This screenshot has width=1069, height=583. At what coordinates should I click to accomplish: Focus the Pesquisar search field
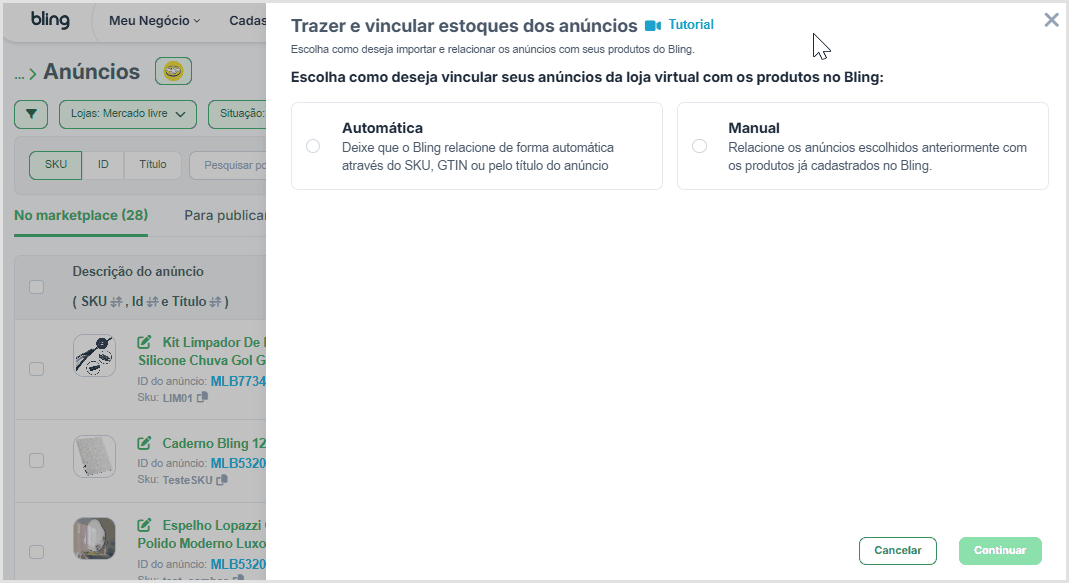(x=228, y=166)
